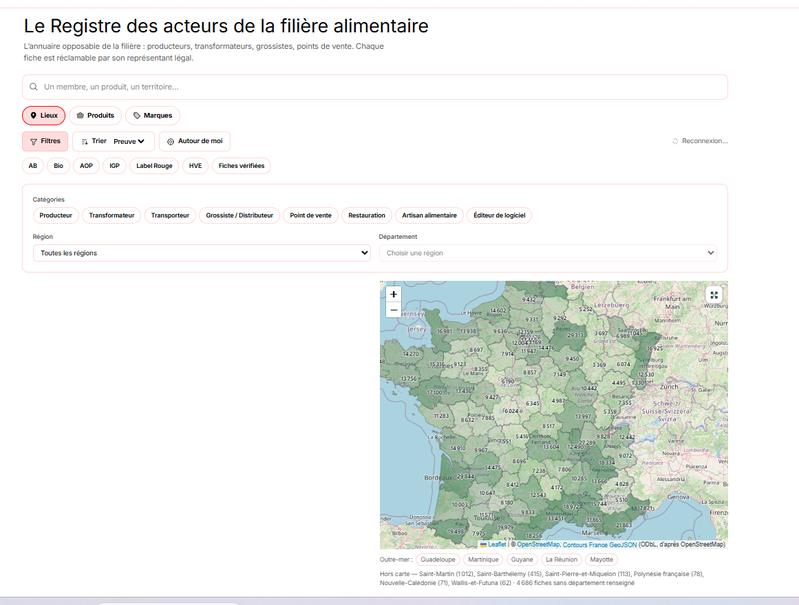The height and width of the screenshot is (605, 799).
Task: Open the Marques tab
Action: click(x=152, y=116)
